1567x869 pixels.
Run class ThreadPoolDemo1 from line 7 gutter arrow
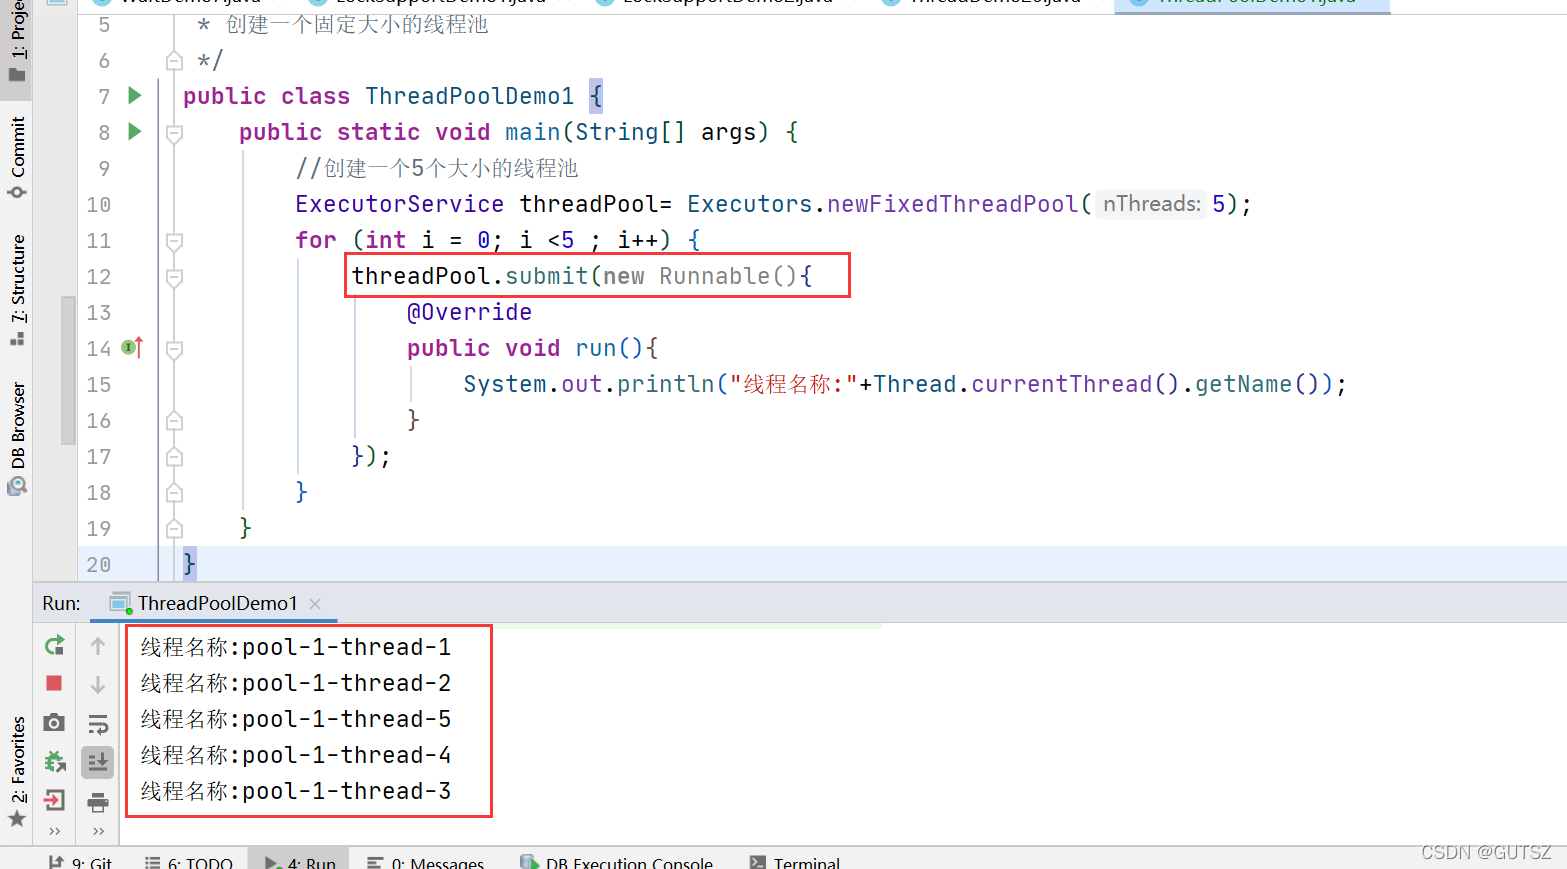tap(135, 96)
